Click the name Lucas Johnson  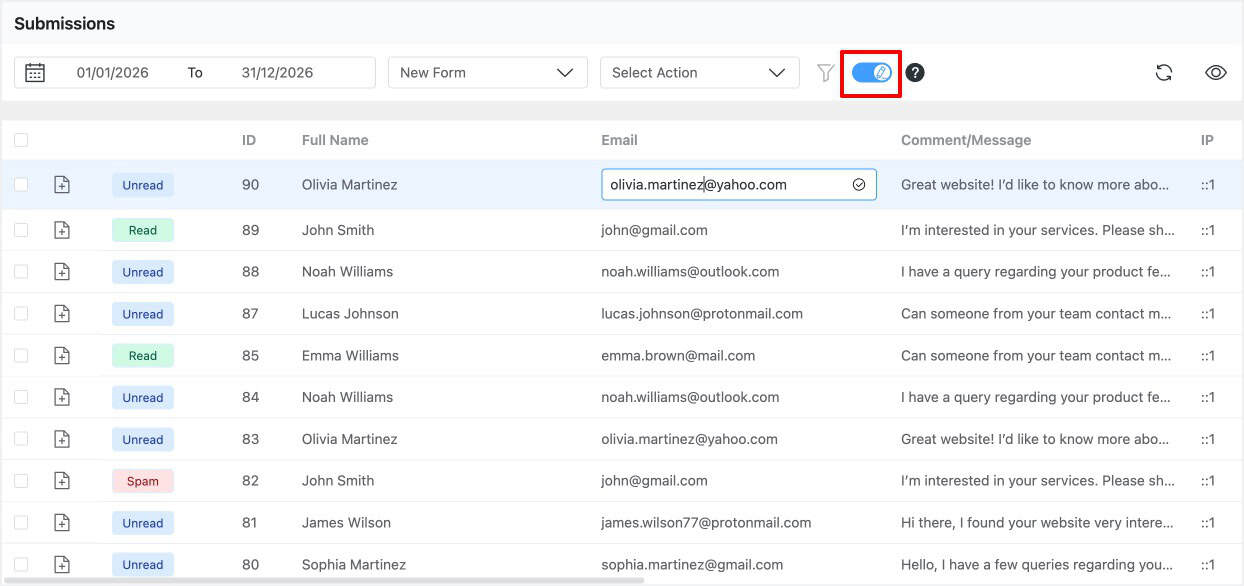tap(350, 314)
